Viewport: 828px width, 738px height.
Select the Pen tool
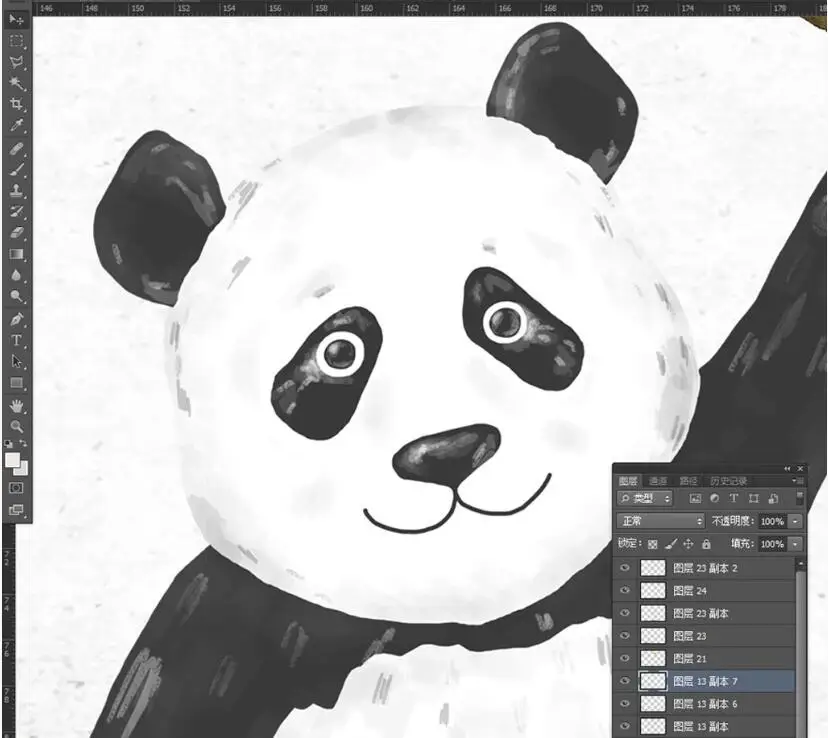click(x=16, y=319)
